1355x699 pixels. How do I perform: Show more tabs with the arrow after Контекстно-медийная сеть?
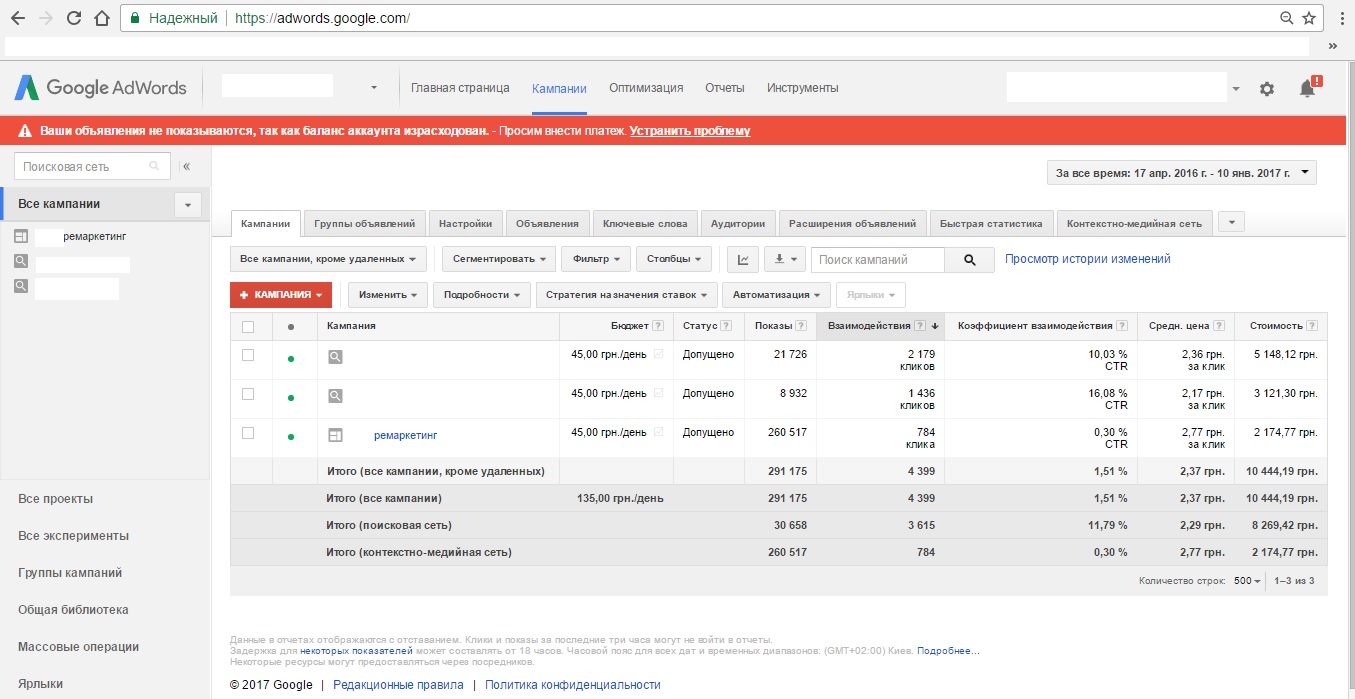[x=1232, y=223]
